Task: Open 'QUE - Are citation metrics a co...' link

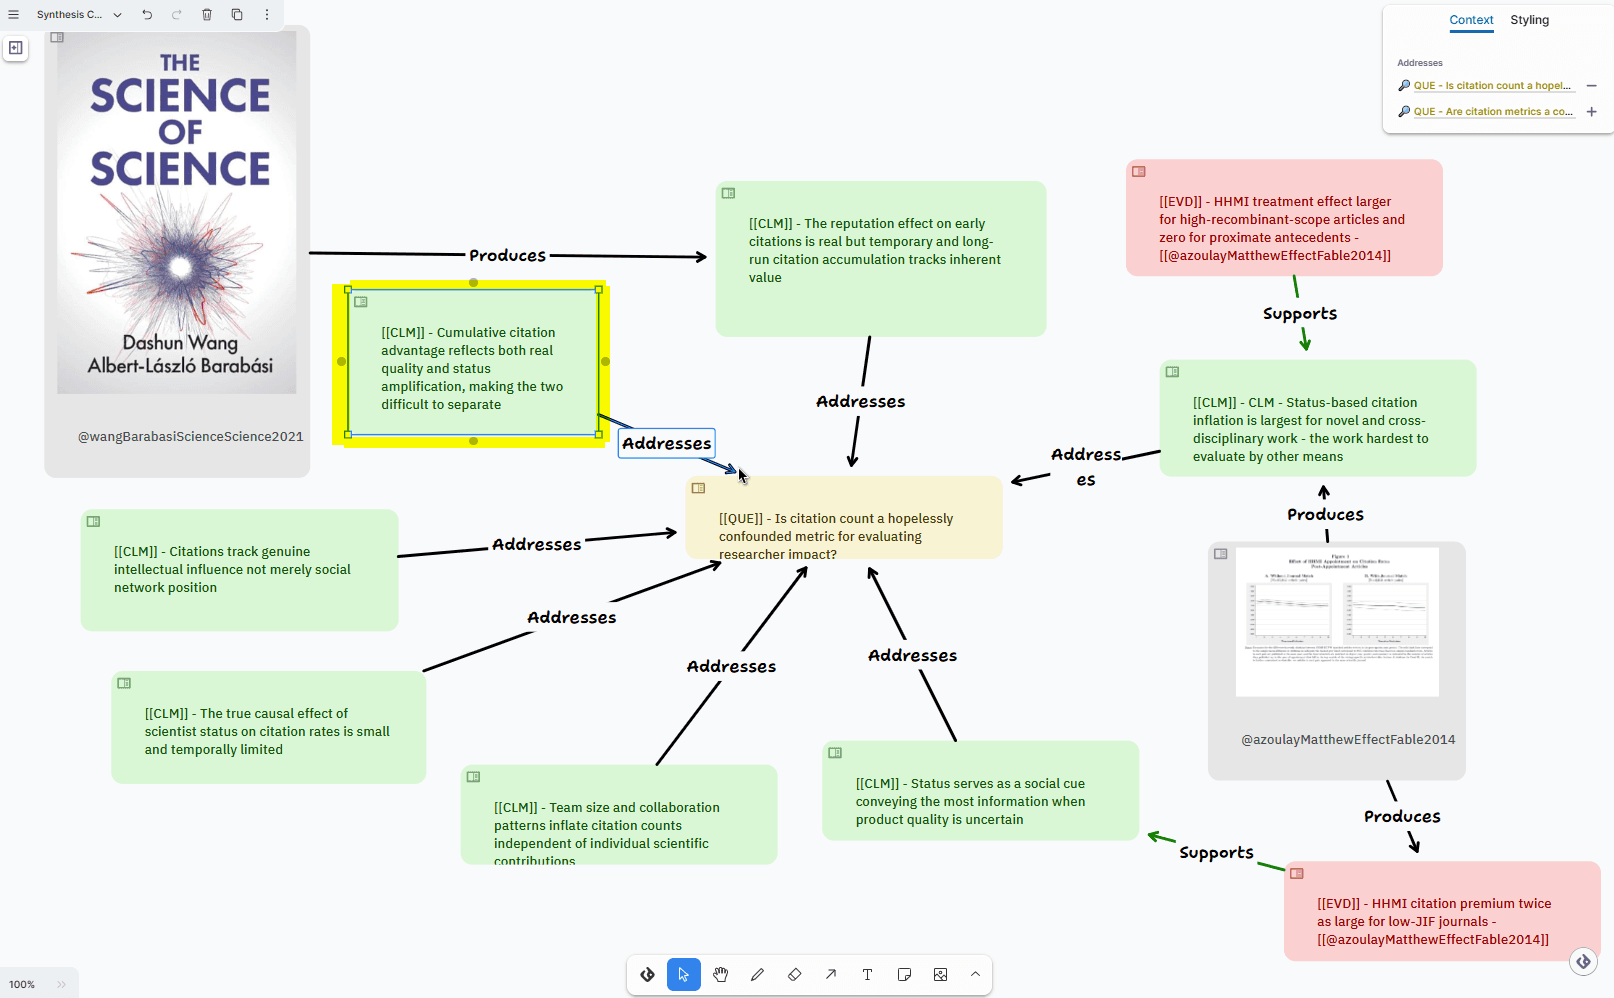Action: coord(1493,112)
